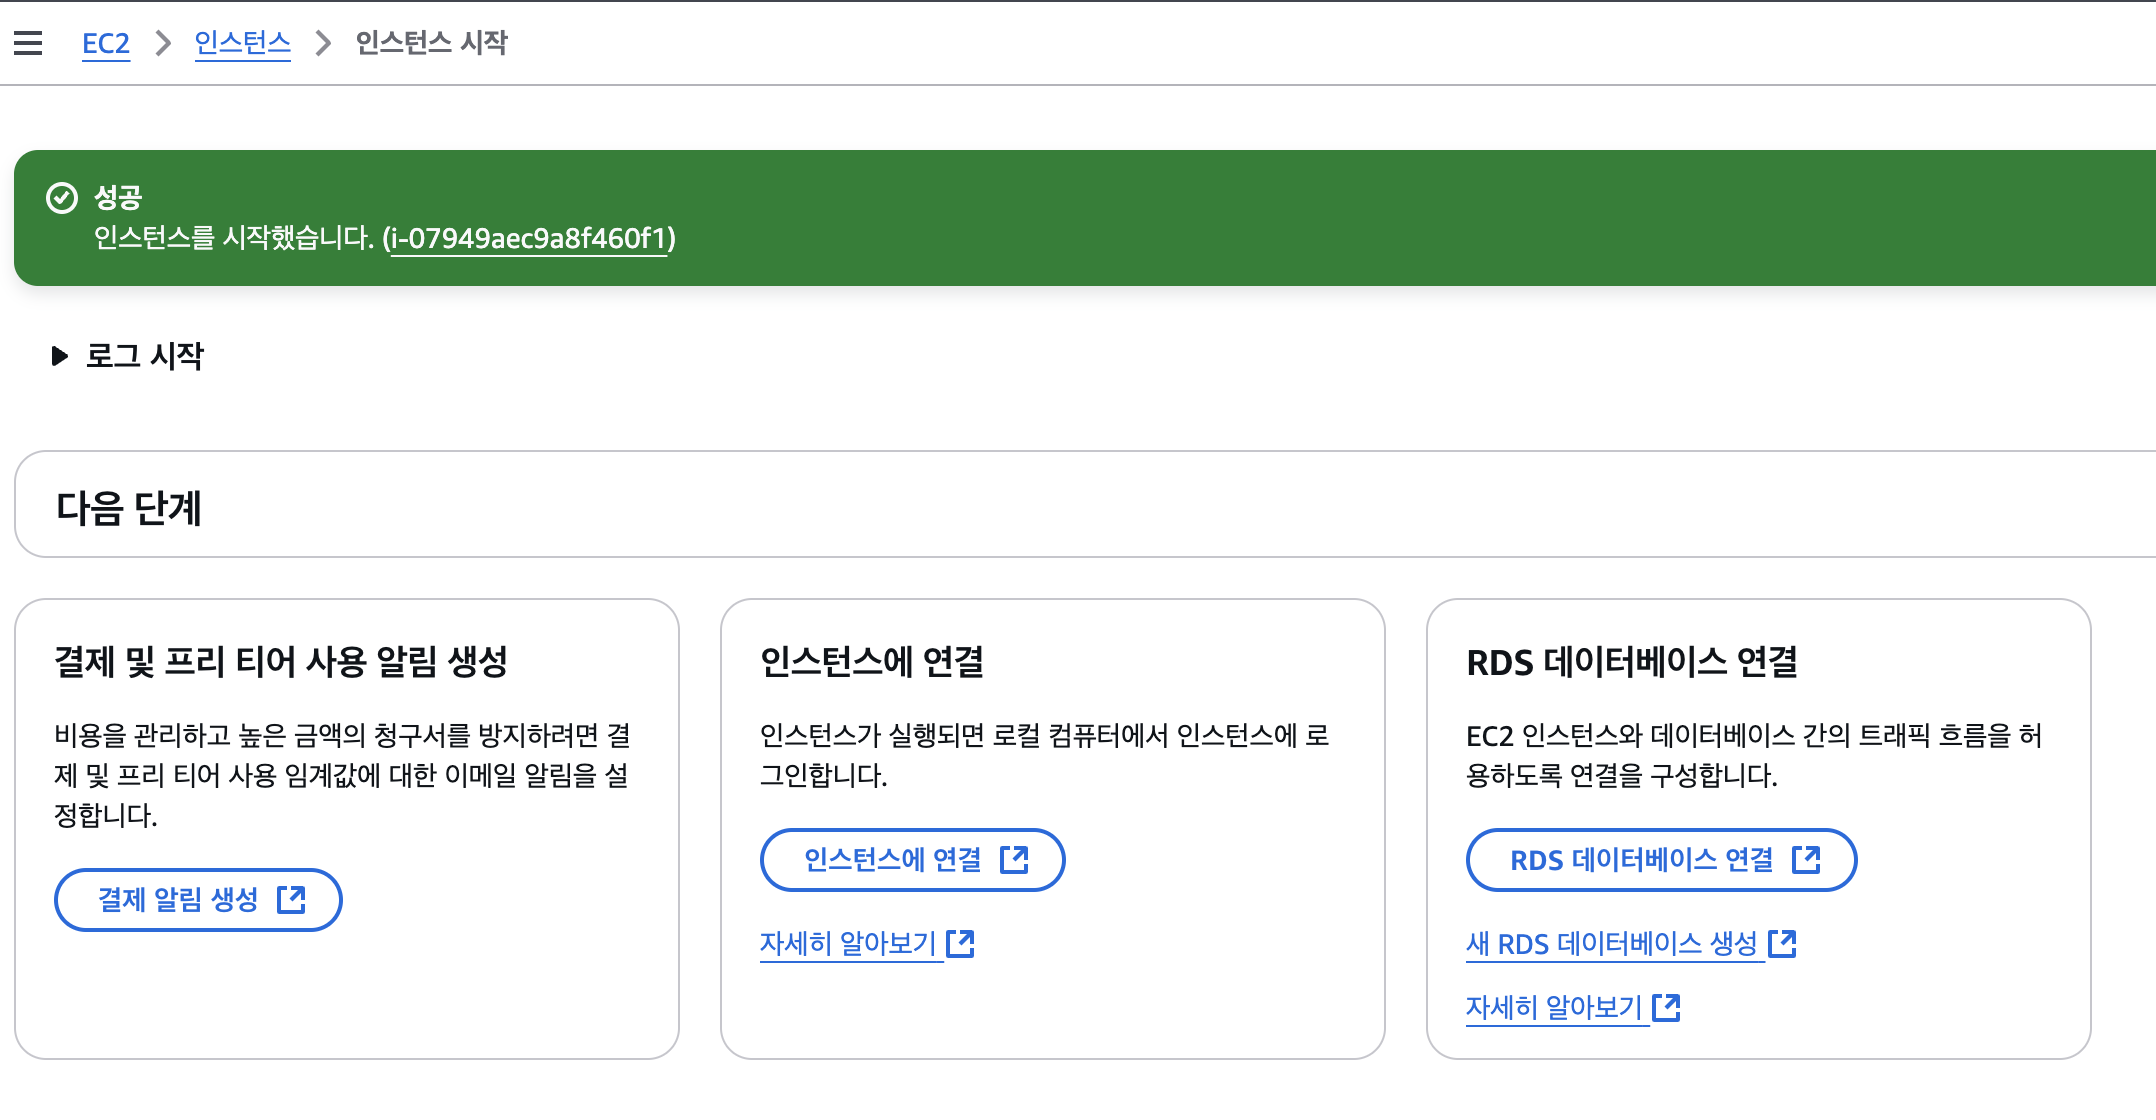Click external icon beside 새 RDS 데이터베이스 생성

coord(1783,943)
